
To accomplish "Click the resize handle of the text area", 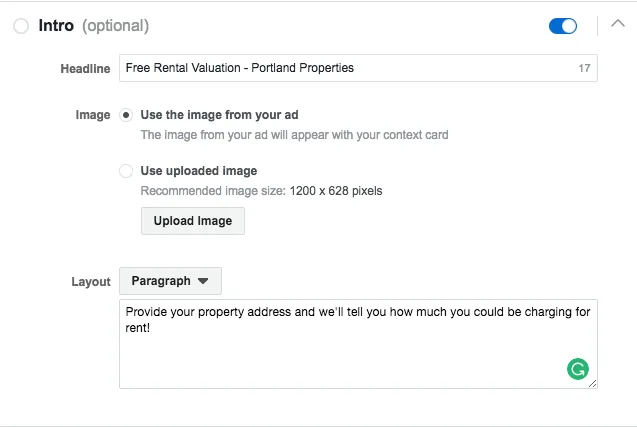I will [x=593, y=384].
